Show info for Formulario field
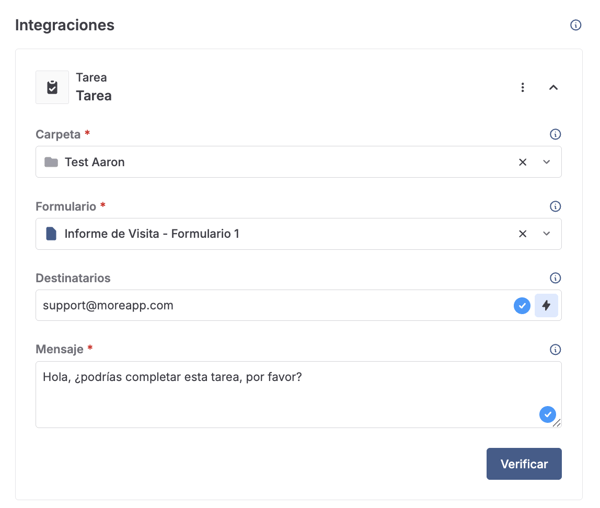 tap(555, 206)
